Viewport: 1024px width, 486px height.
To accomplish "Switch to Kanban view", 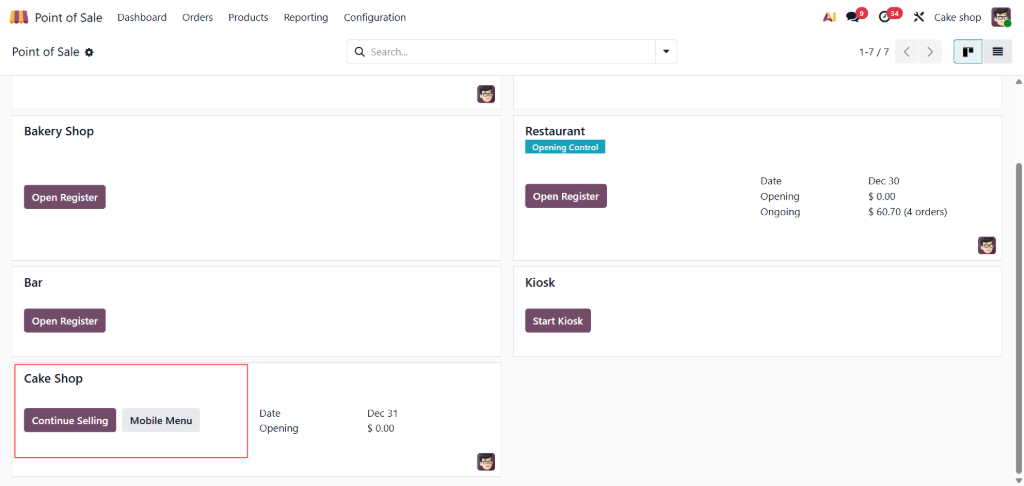I will [x=967, y=52].
